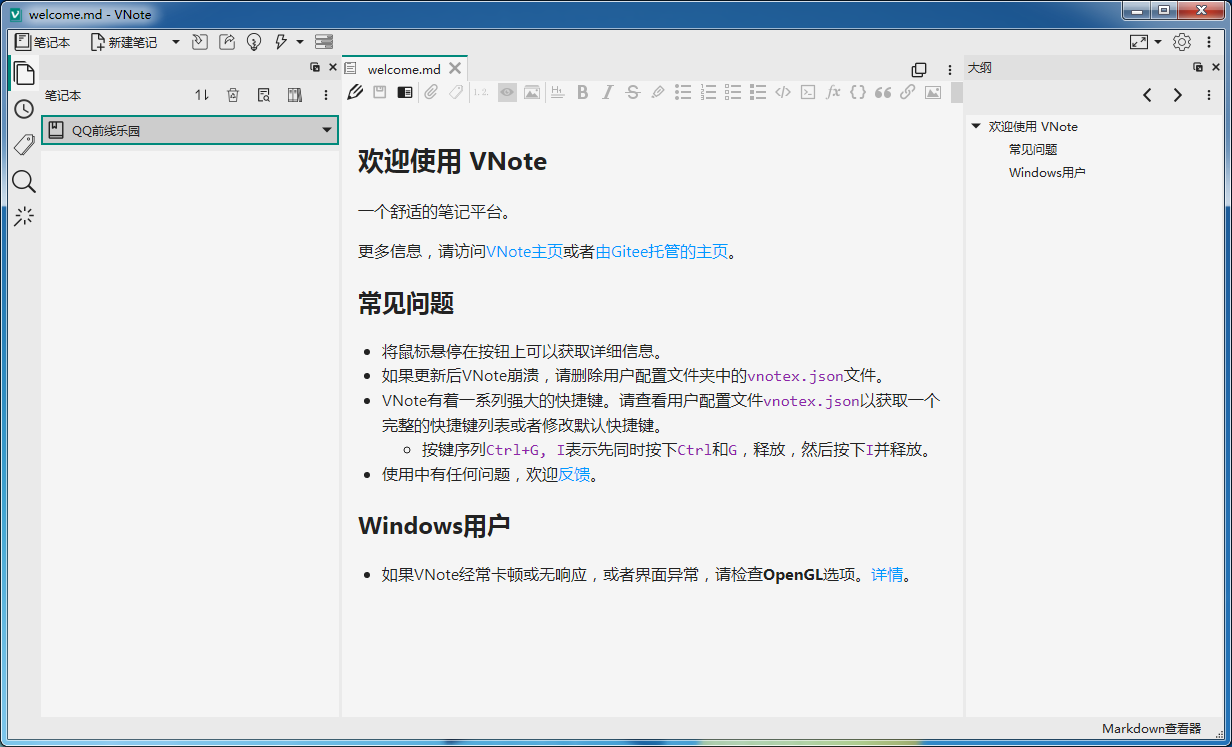
Task: Open the history clock icon in the sidebar
Action: pos(24,109)
